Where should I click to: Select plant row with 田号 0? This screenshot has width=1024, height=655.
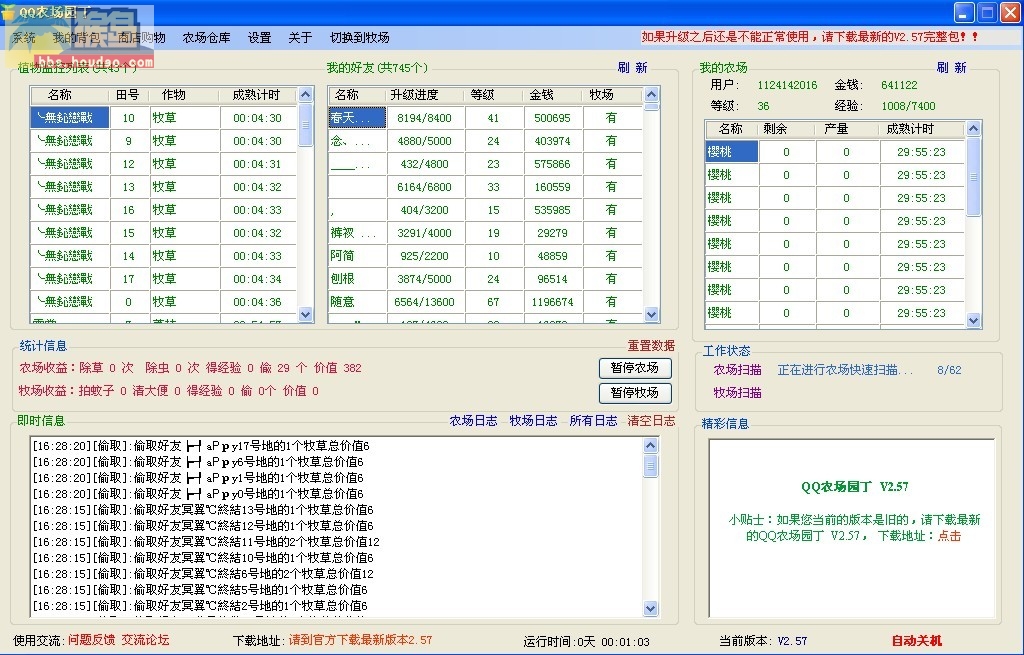pos(164,302)
